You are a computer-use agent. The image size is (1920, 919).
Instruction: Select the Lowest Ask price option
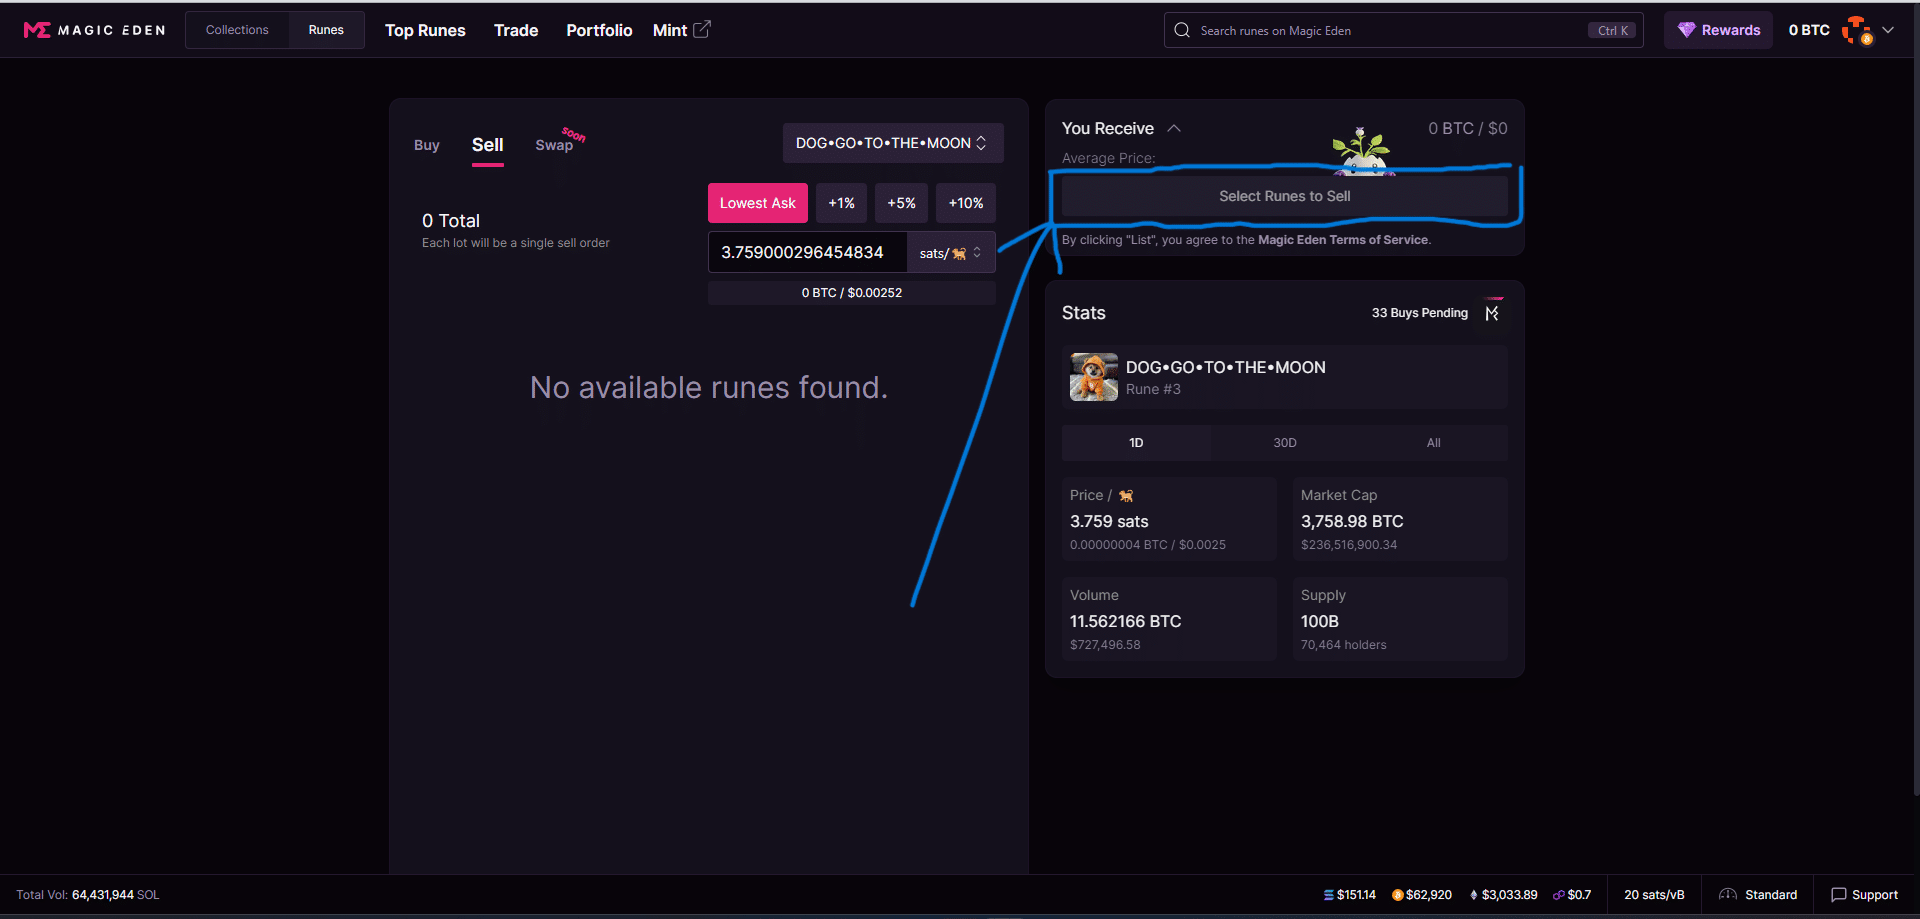coord(758,203)
